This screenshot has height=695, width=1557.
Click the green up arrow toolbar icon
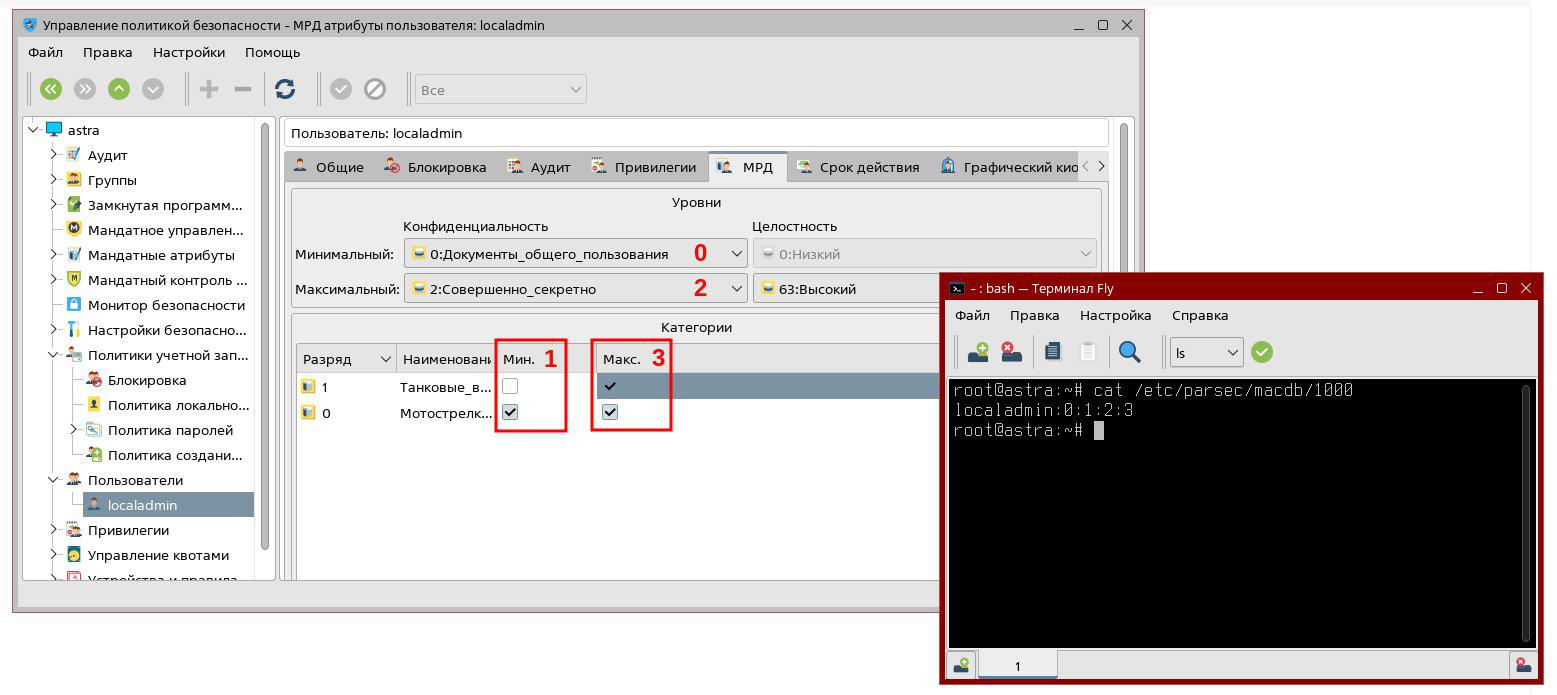click(x=119, y=90)
